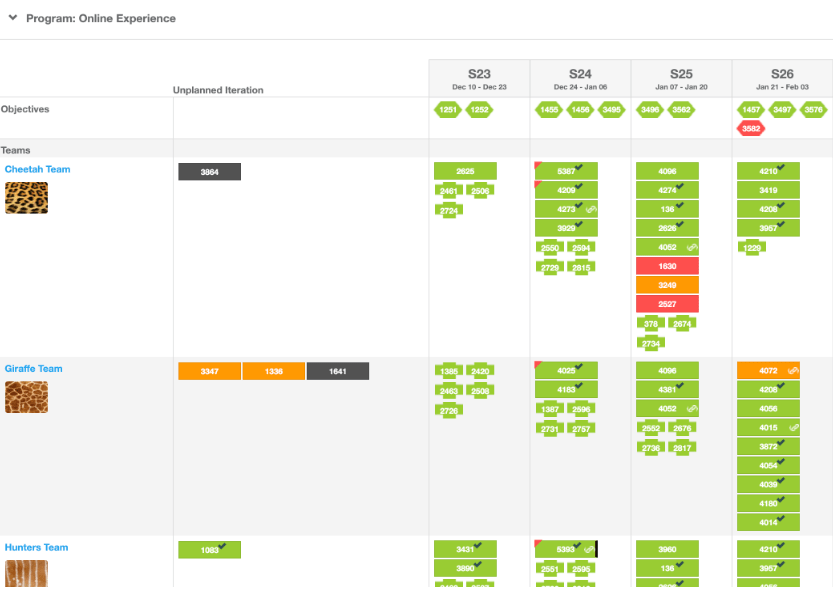
Task: Toggle the checkmark on card 3872
Action: [x=781, y=442]
